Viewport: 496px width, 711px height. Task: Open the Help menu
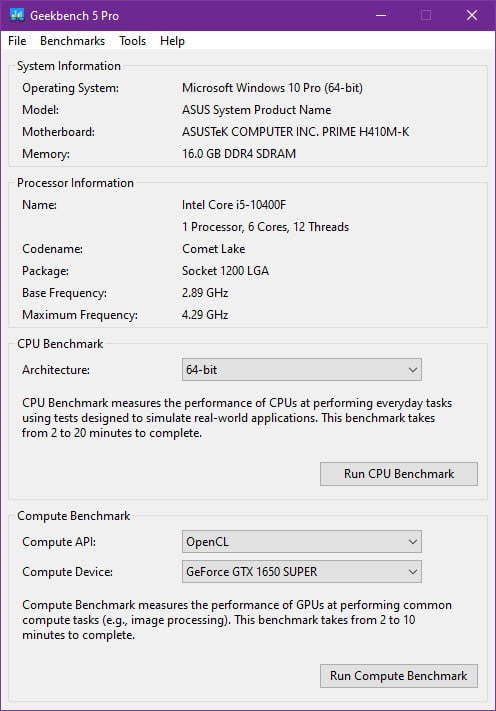[172, 41]
